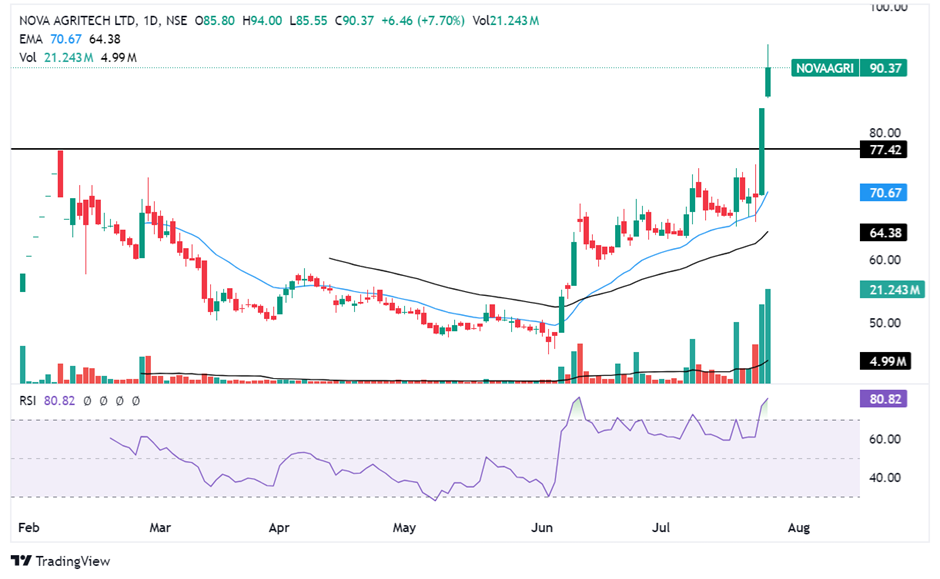The height and width of the screenshot is (579, 940).
Task: Click the Jun label on time axis
Action: coord(542,525)
